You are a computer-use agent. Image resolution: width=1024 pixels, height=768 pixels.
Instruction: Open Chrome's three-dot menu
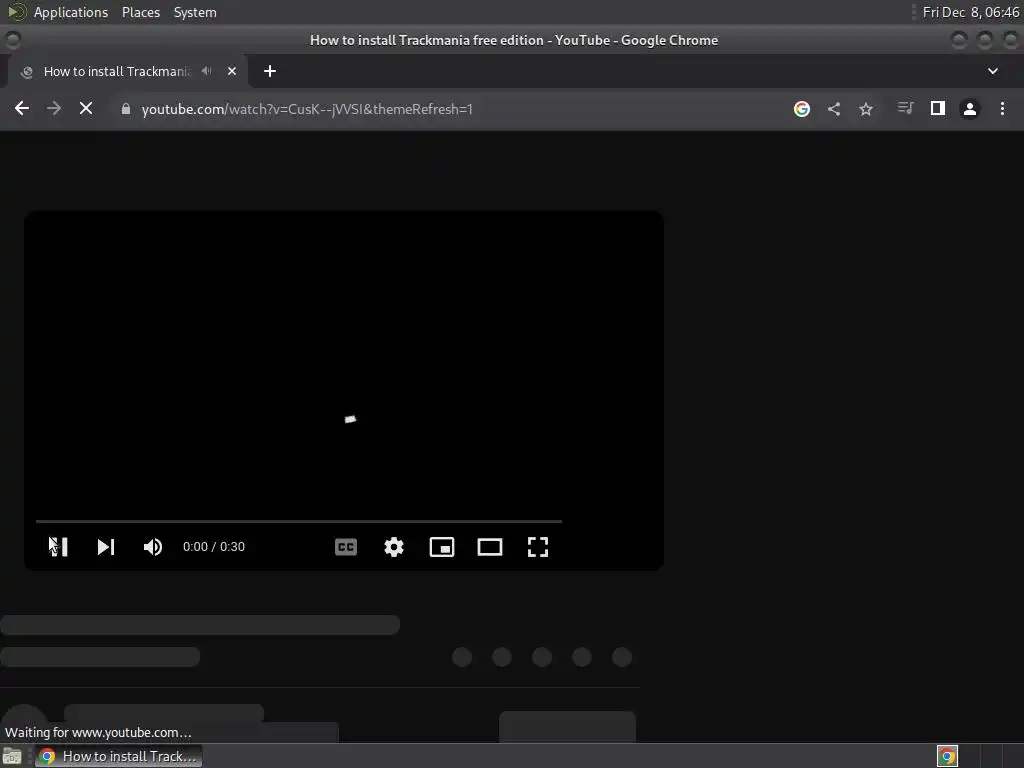click(1002, 108)
